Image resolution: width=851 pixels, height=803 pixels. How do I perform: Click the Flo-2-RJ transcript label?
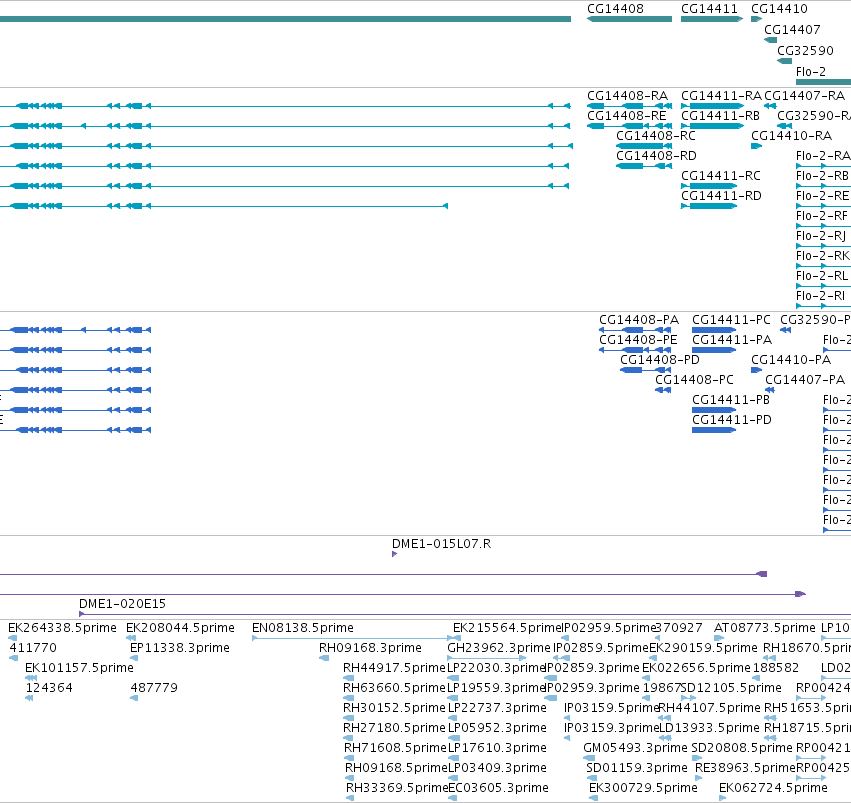[821, 236]
